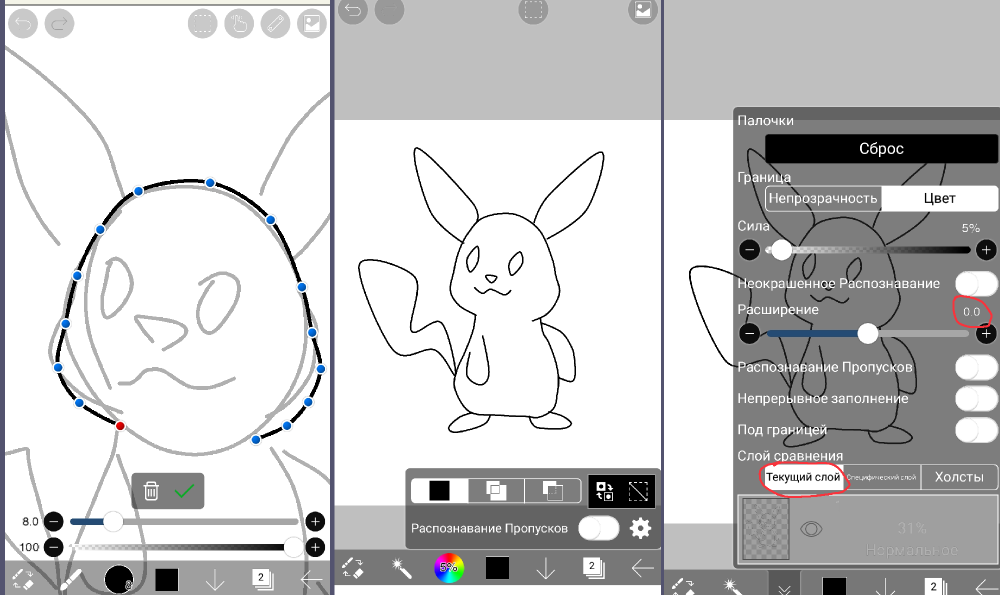Open the ruler tool in the left panel

coord(276,24)
